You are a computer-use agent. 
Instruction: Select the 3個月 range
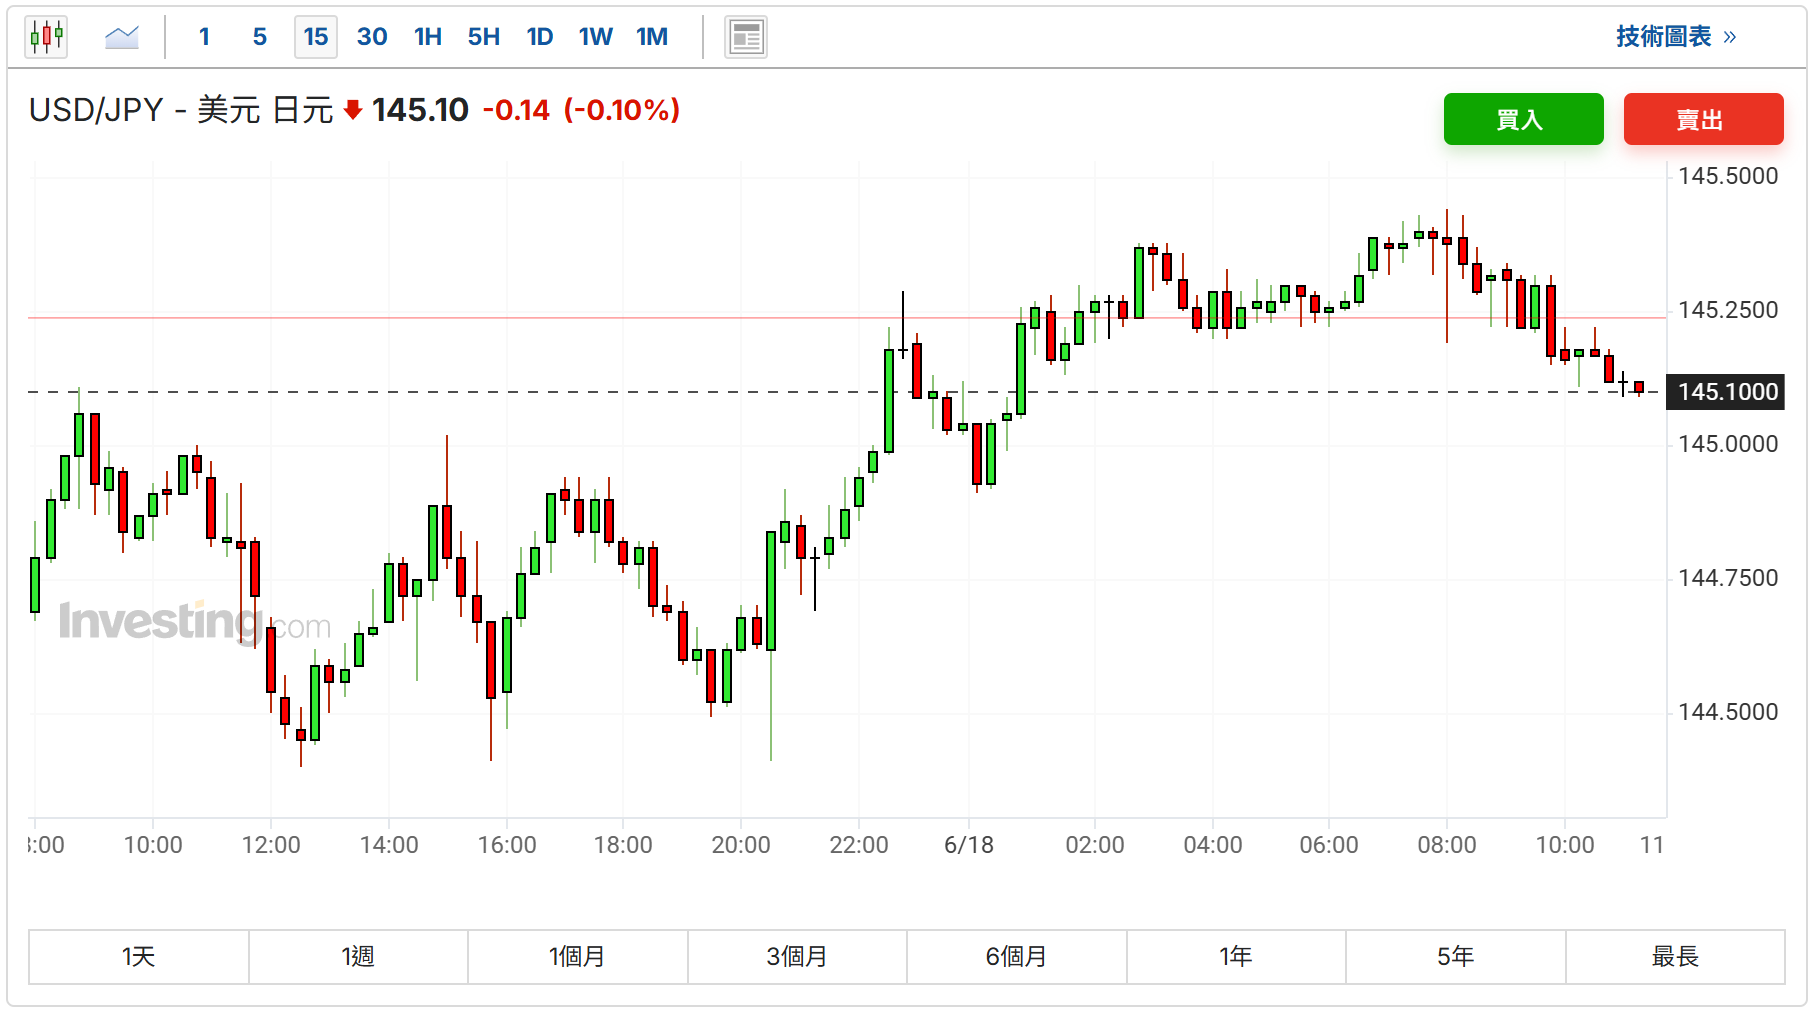[797, 957]
